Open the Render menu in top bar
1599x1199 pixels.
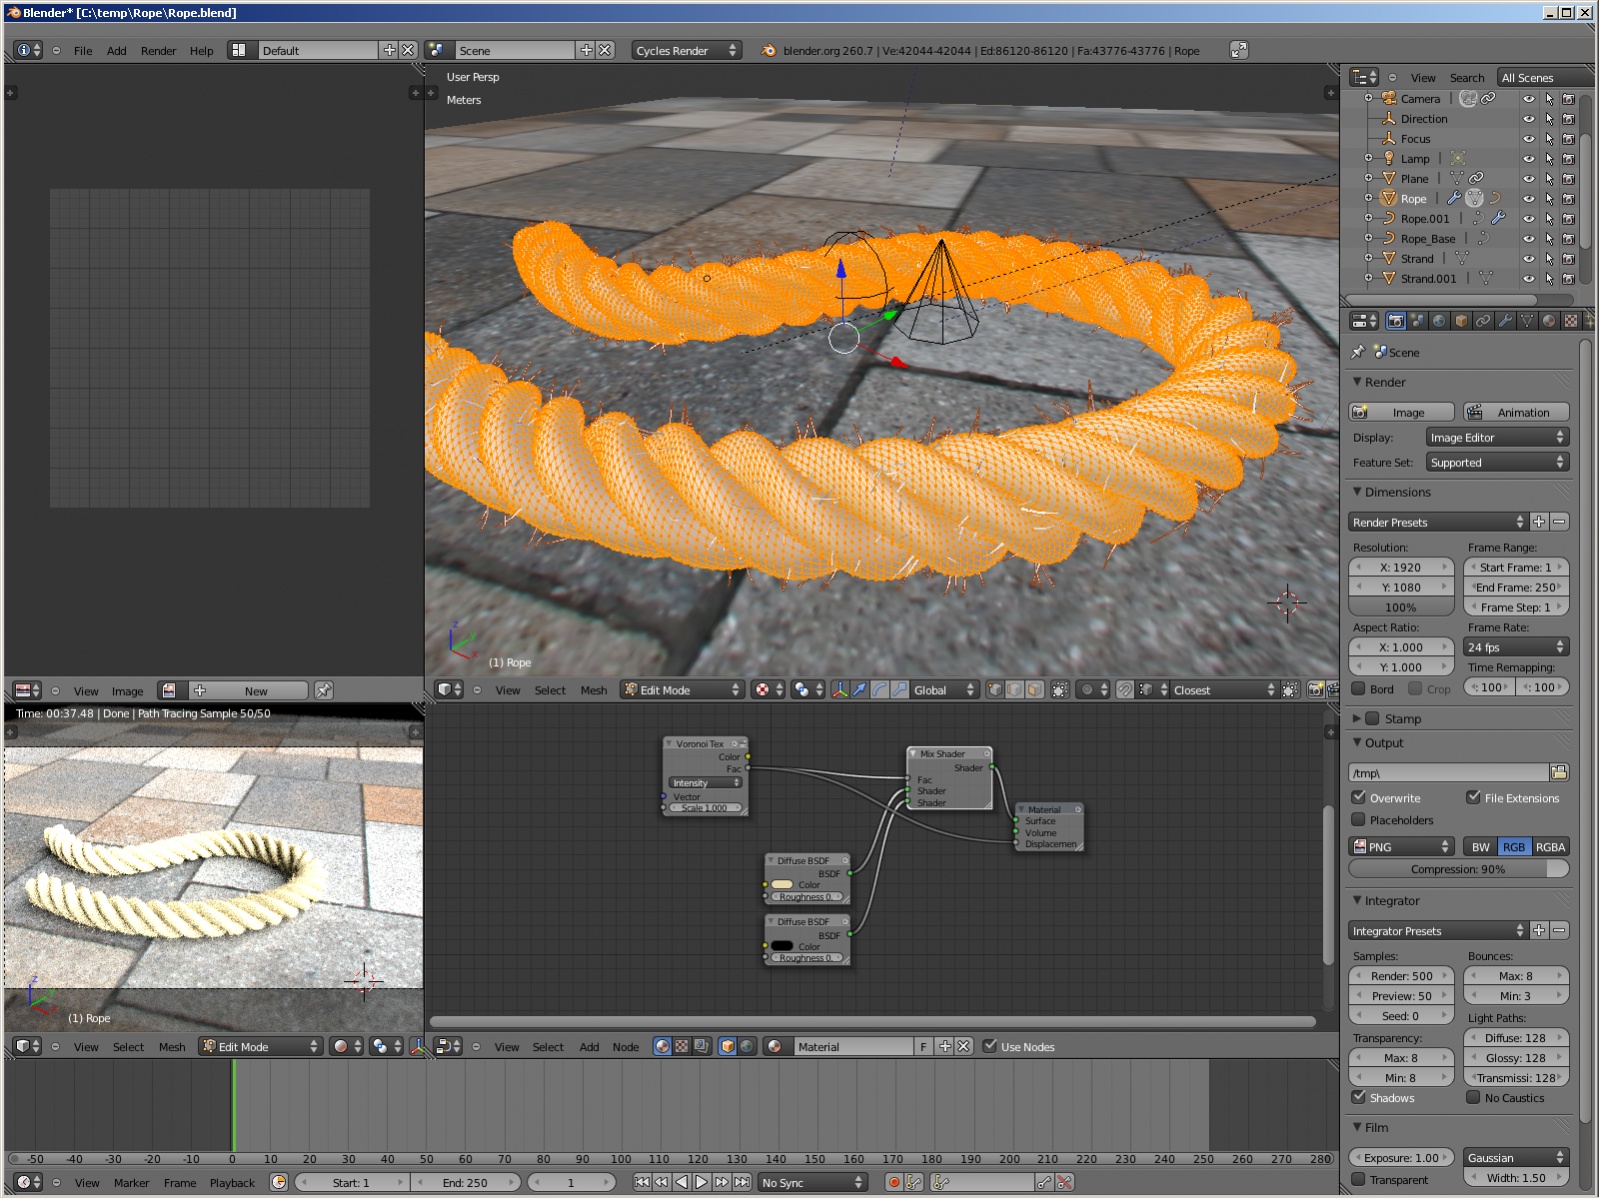coord(158,51)
